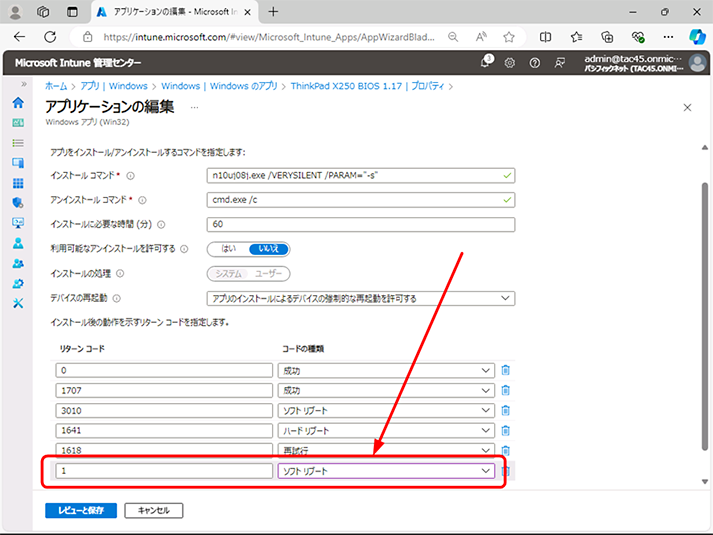Open the feedback icon in header
The height and width of the screenshot is (535, 713).
560,63
